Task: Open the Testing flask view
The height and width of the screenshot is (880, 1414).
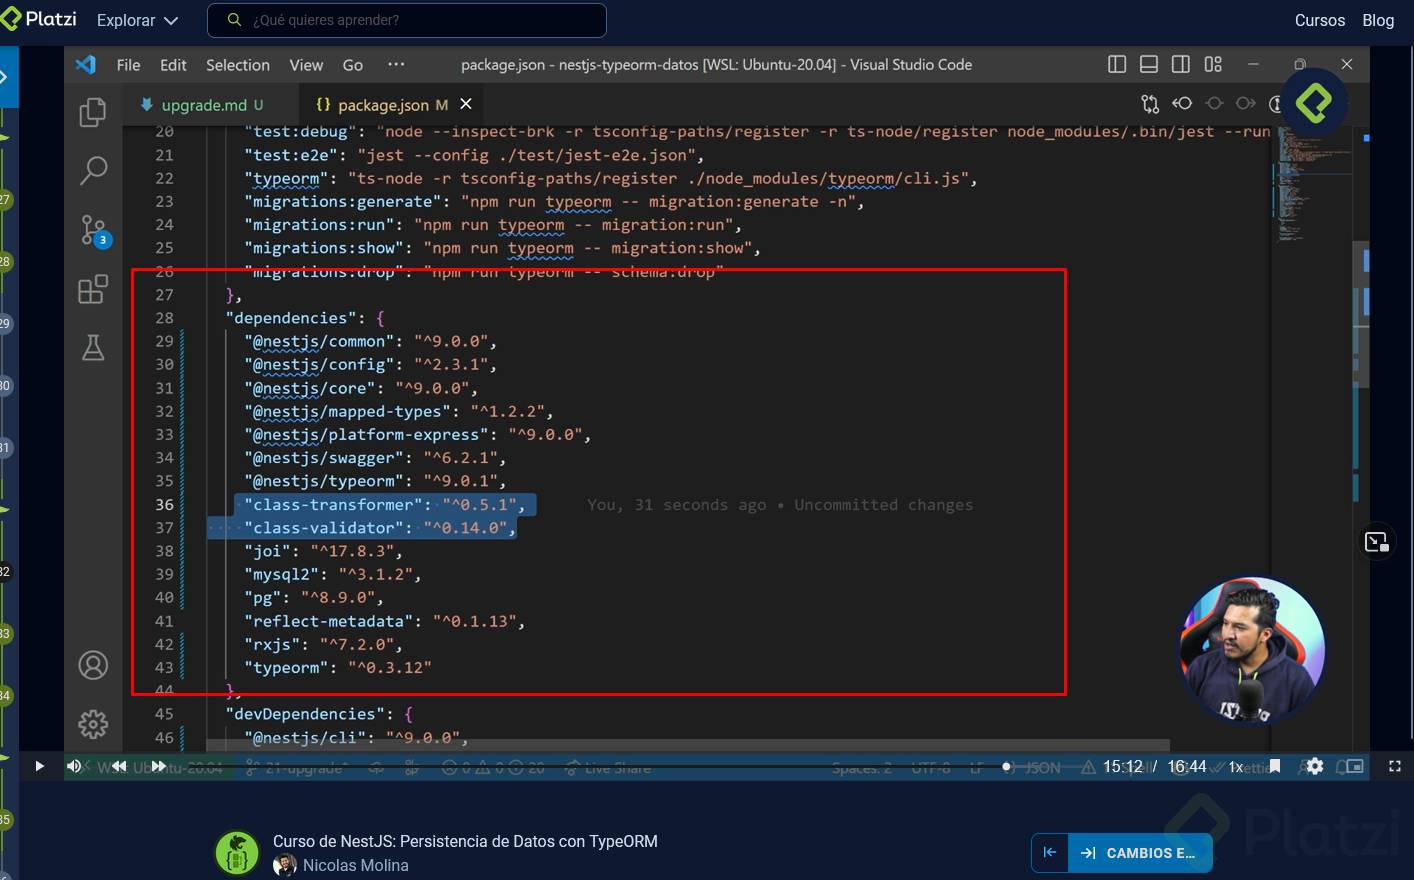Action: 93,348
